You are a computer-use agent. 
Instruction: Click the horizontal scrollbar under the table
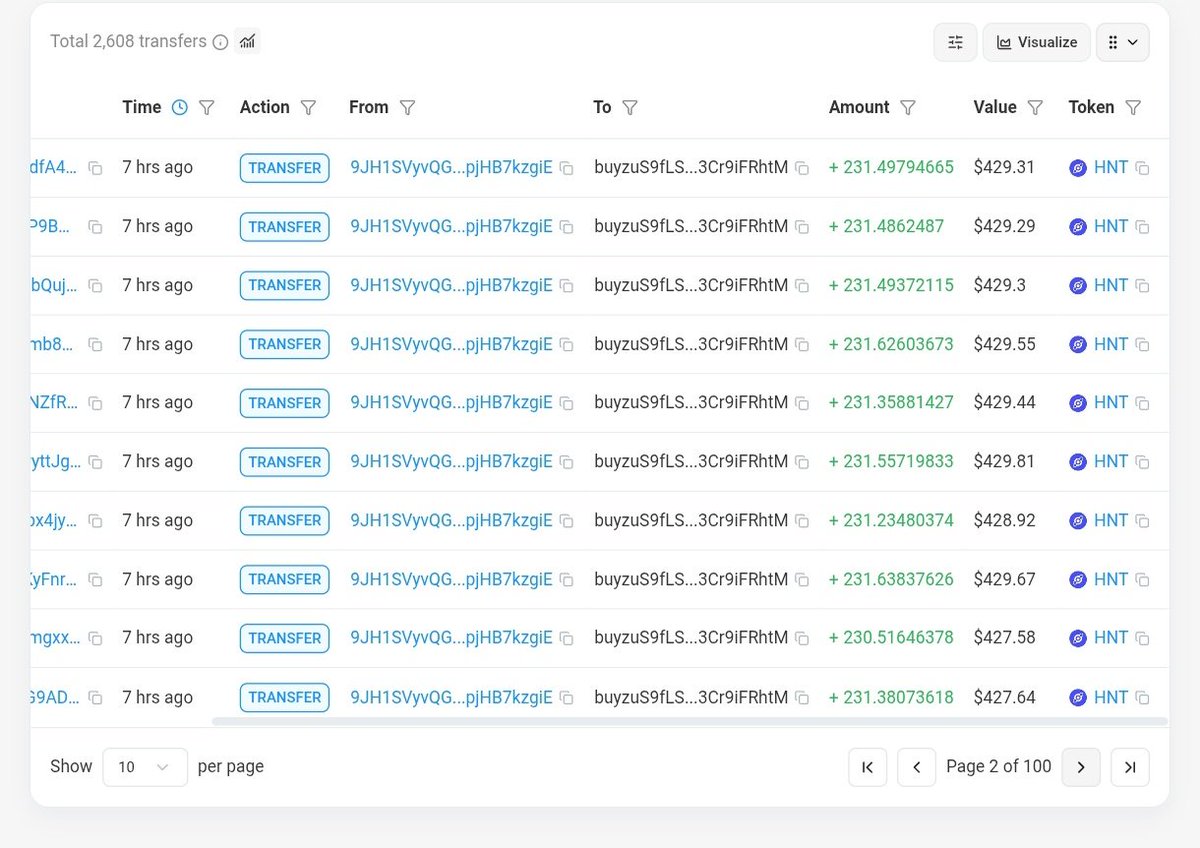pyautogui.click(x=690, y=721)
